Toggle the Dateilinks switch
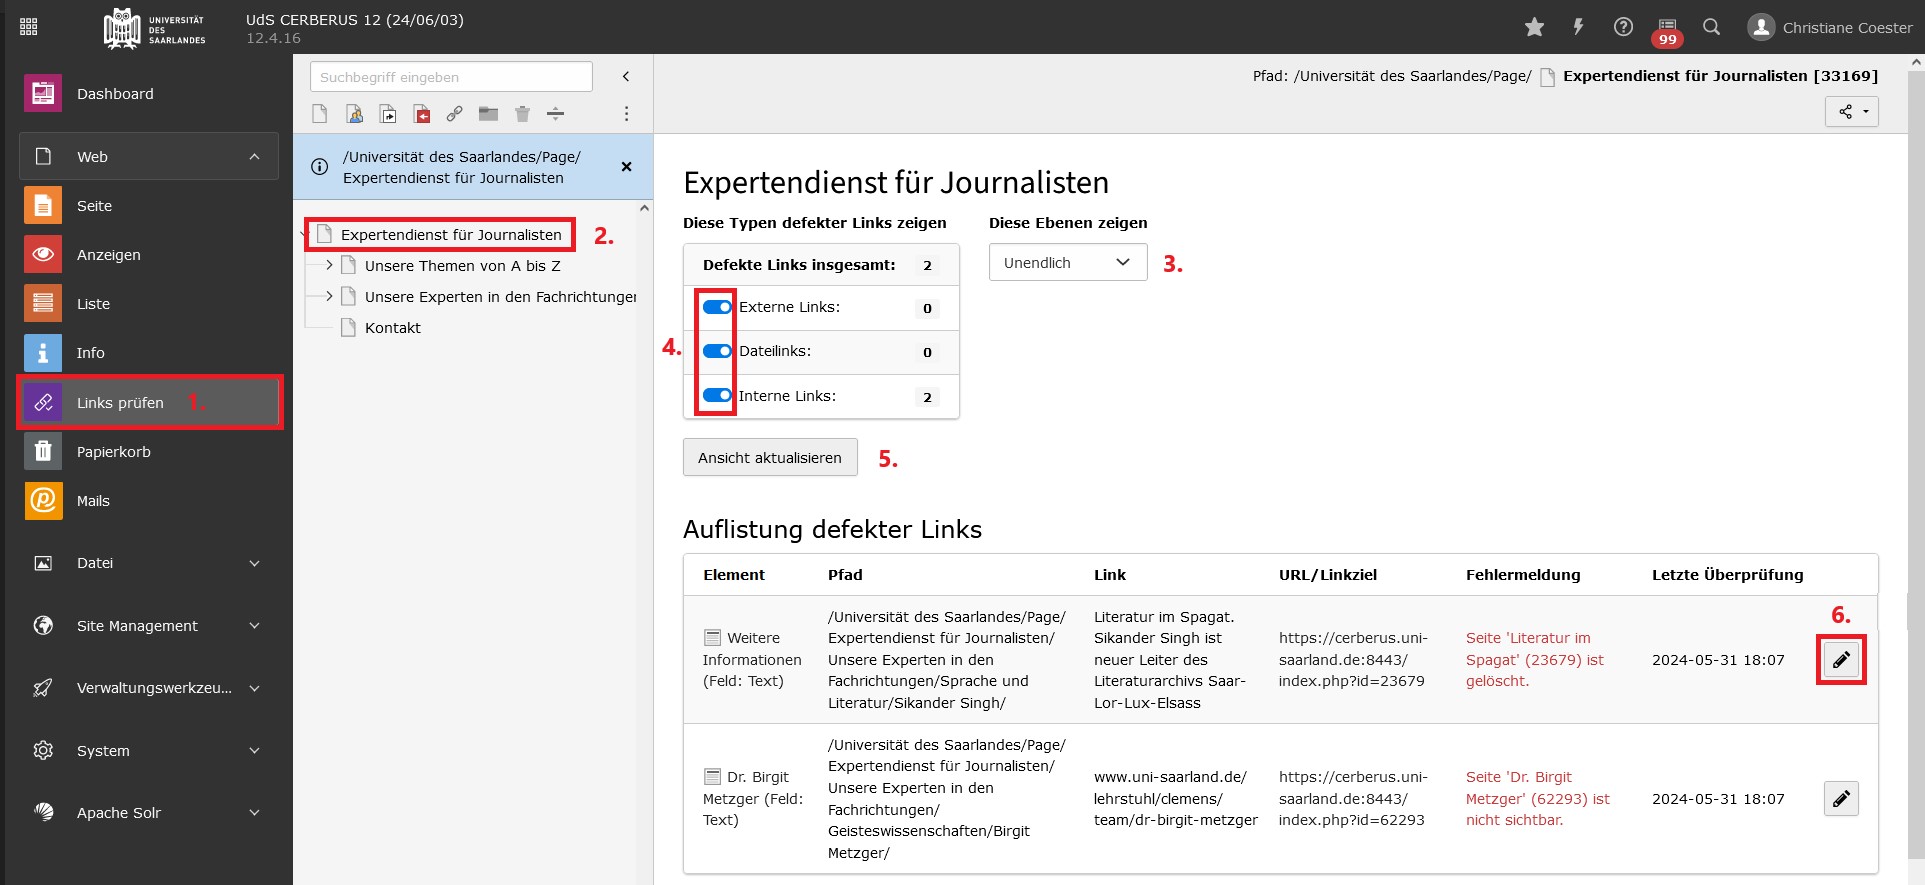 717,351
